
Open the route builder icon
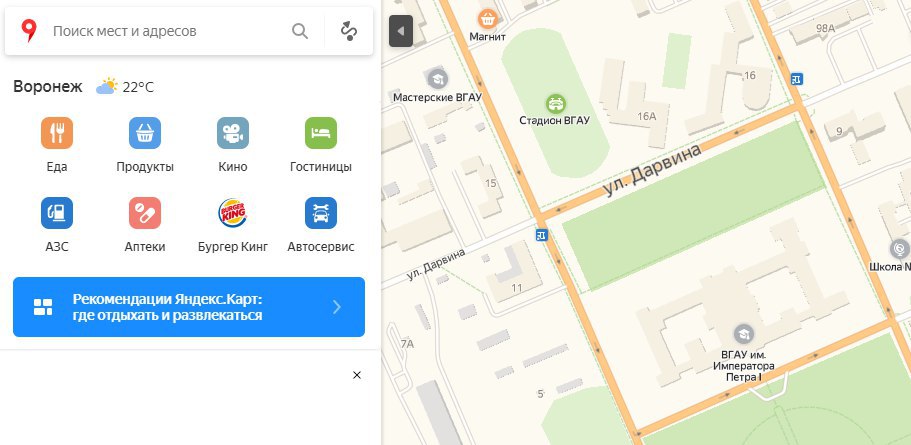click(349, 31)
